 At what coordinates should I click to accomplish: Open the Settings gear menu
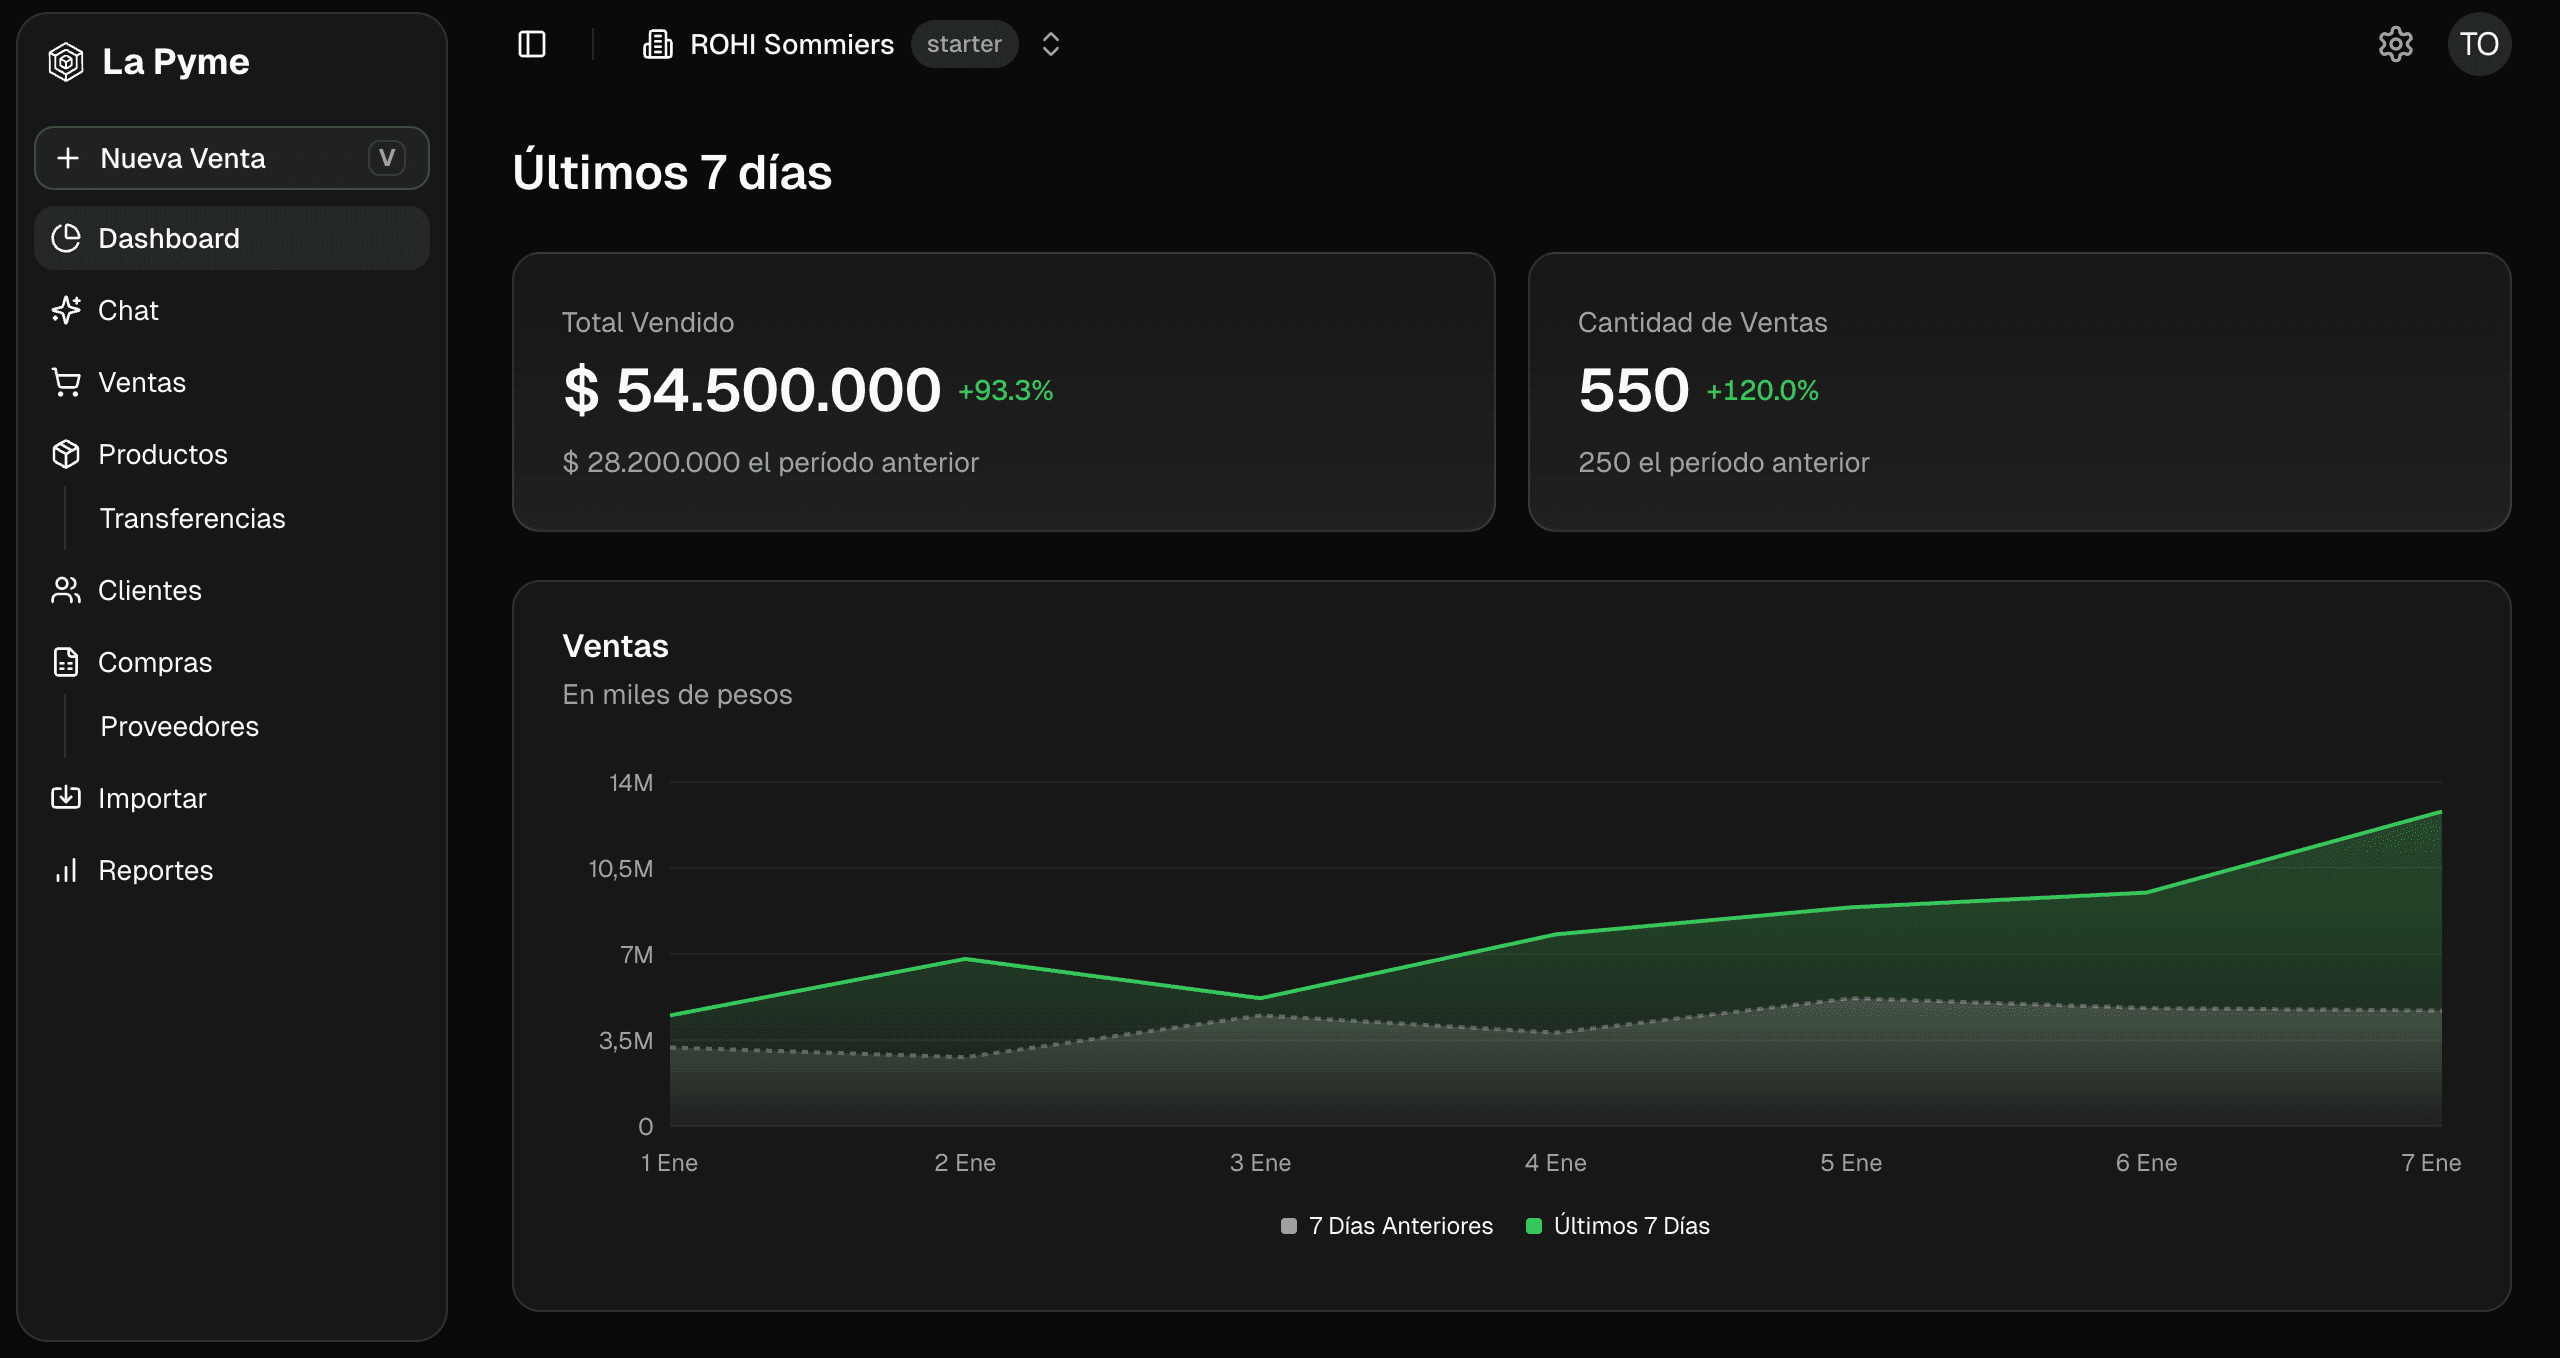(2396, 44)
